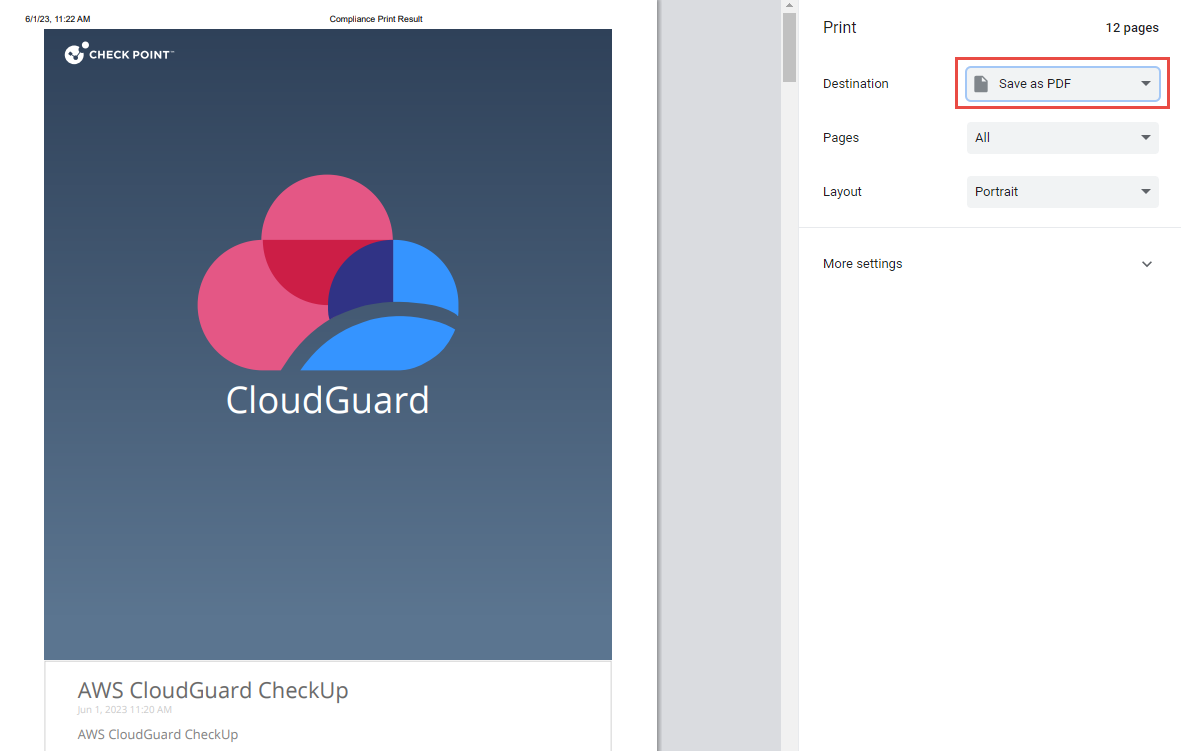Click the Pages dropdown arrow
The height and width of the screenshot is (751, 1181).
[1145, 138]
